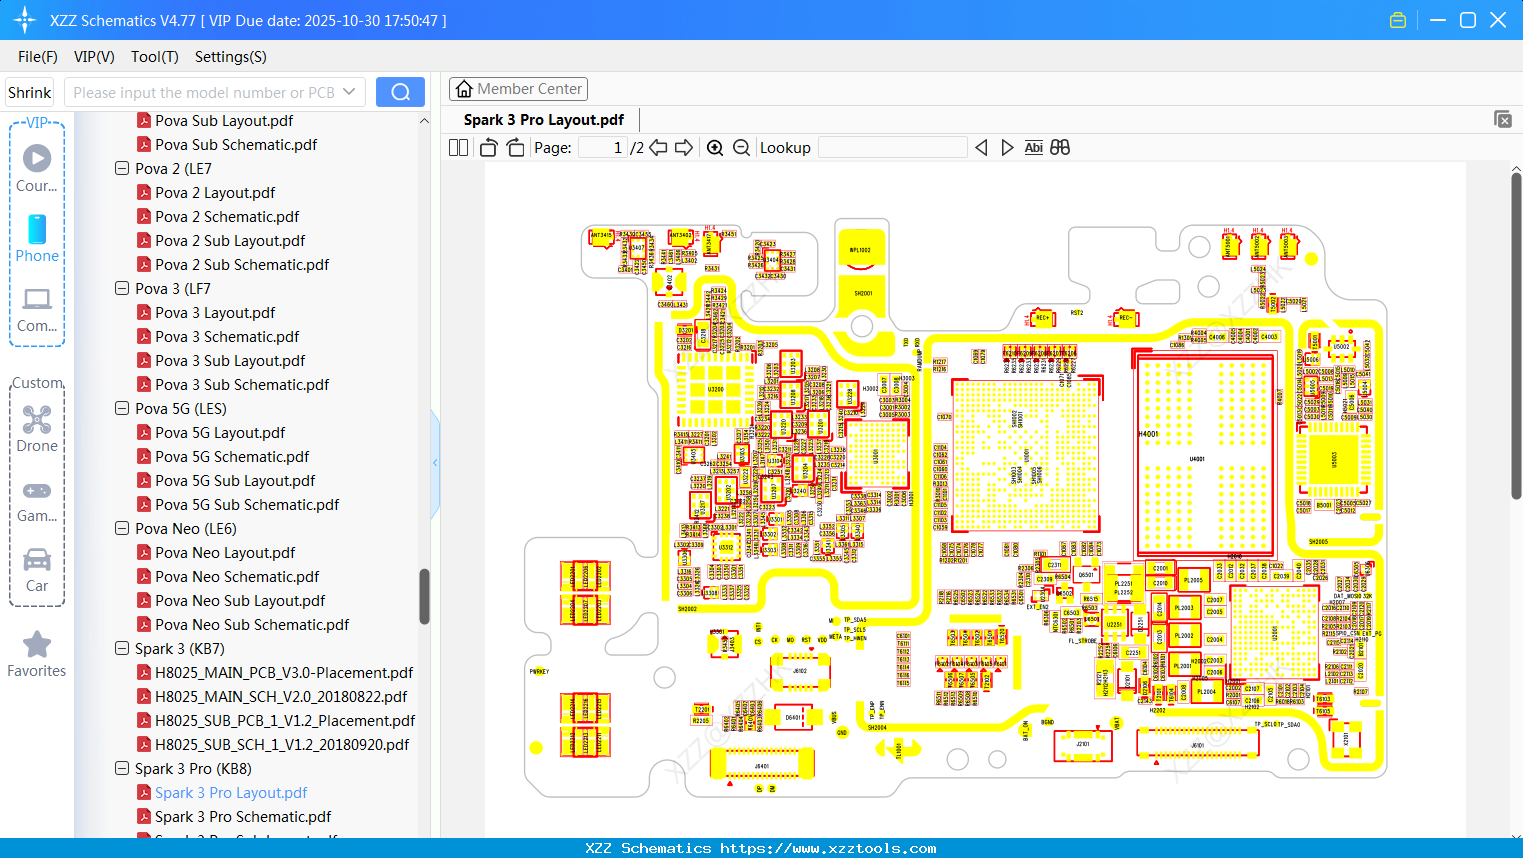The height and width of the screenshot is (858, 1523).
Task: Switch to the Spark 3 Pro Layout.pdf tab
Action: [x=543, y=119]
